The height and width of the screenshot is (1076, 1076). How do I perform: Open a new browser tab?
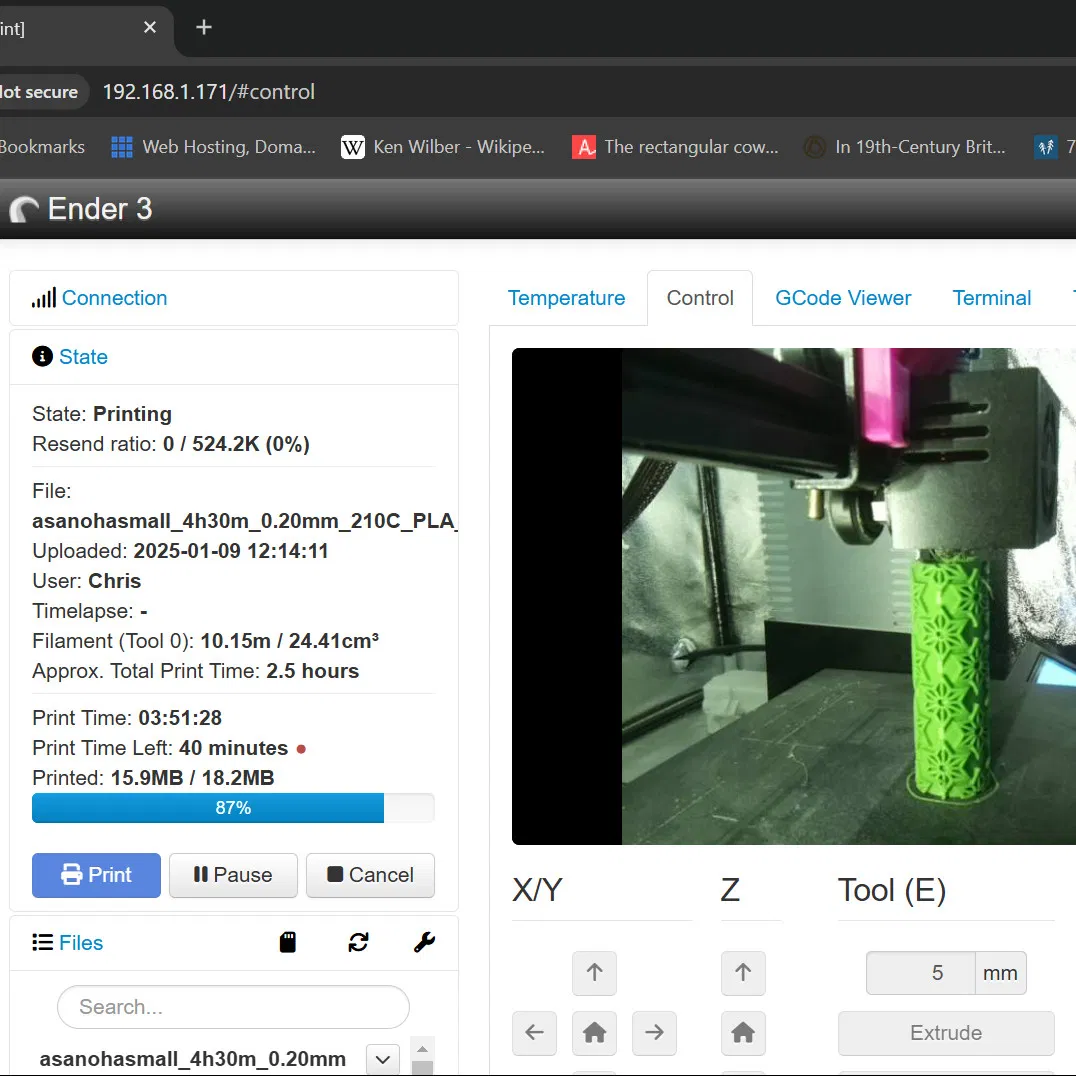click(204, 27)
